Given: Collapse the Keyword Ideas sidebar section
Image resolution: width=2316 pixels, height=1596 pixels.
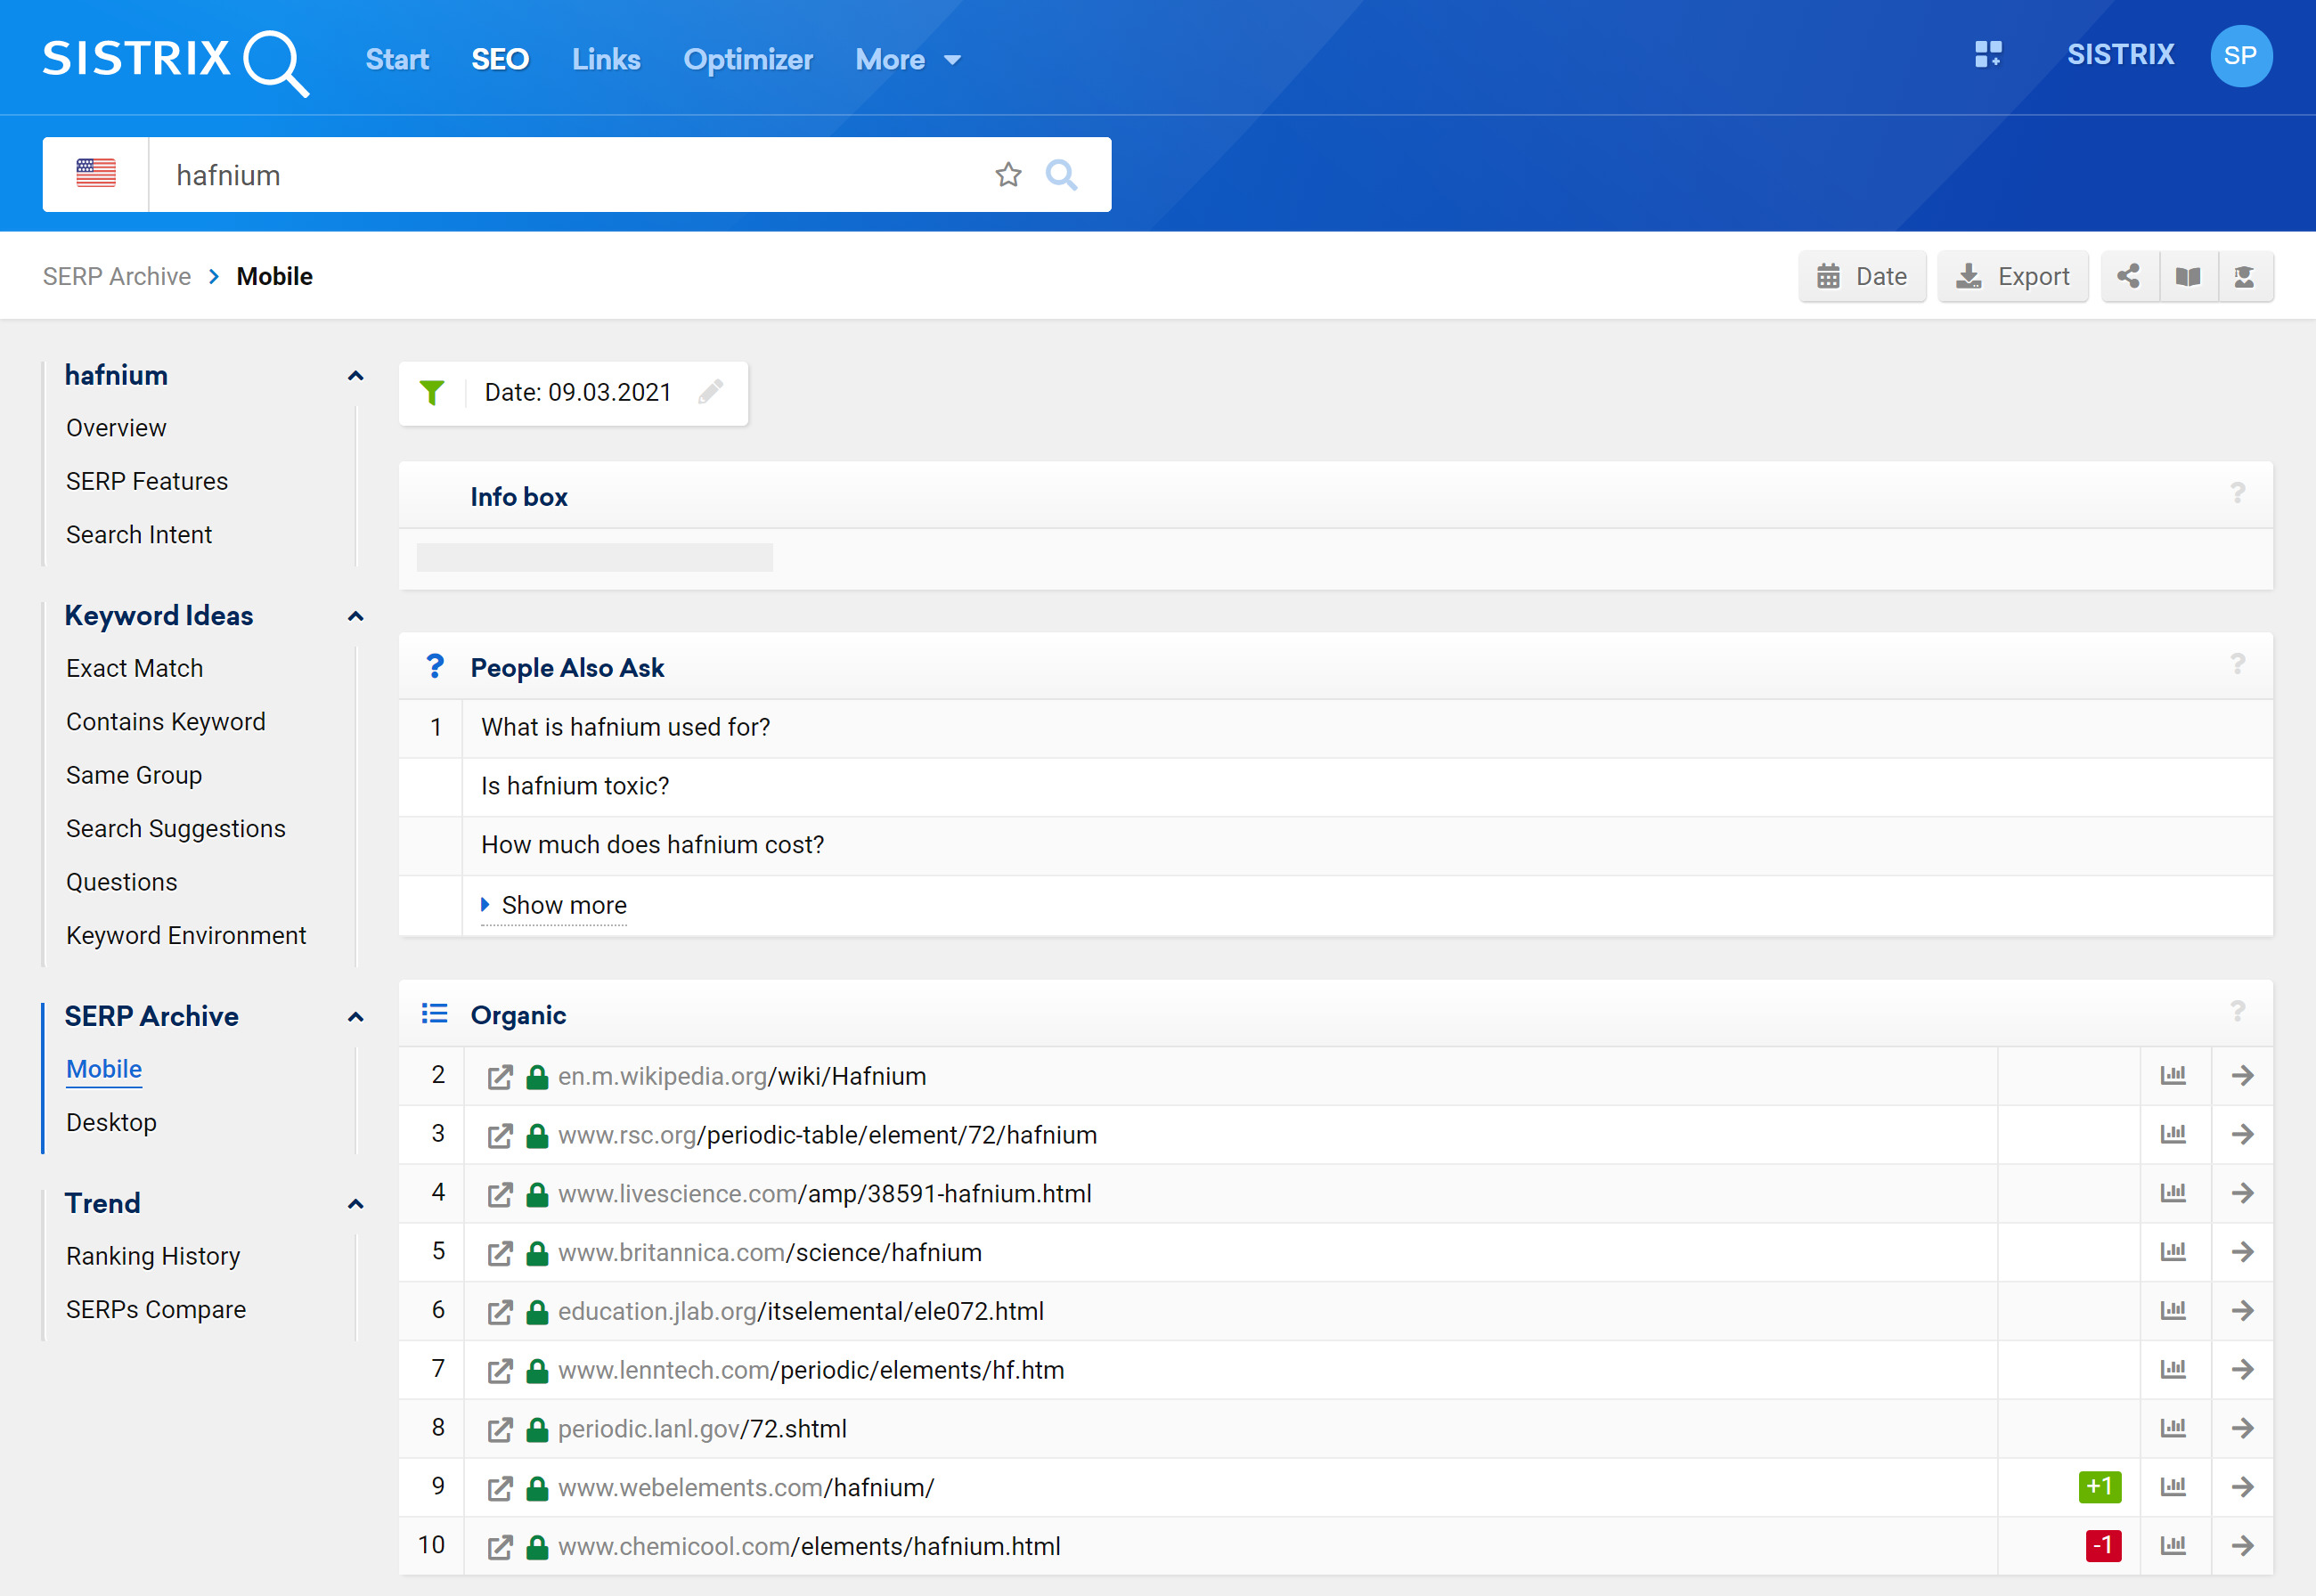Looking at the screenshot, I should [x=355, y=617].
